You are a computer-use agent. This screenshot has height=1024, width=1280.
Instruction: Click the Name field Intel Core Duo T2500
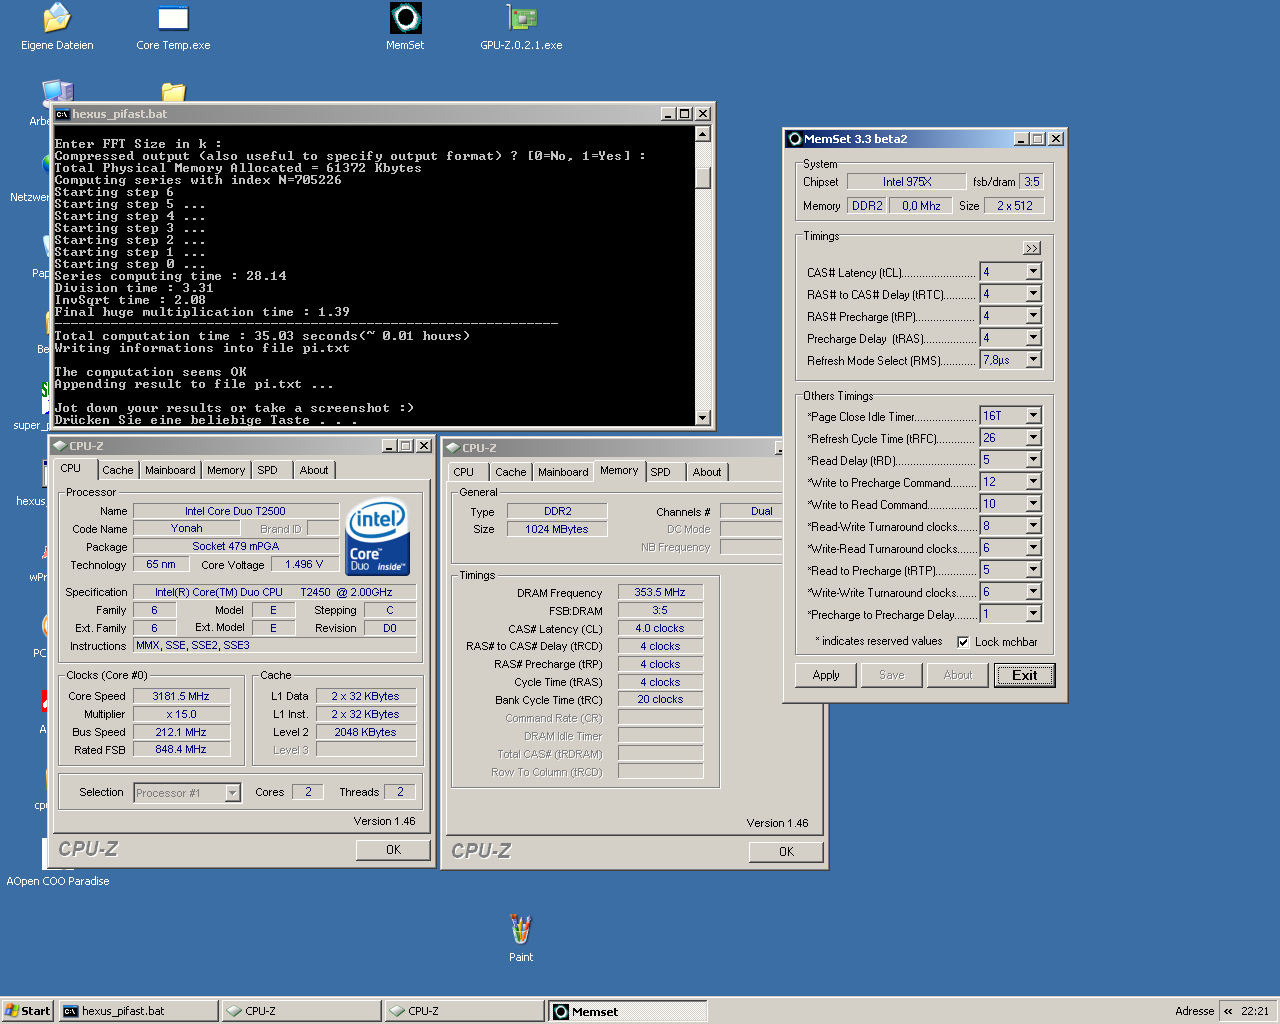tap(235, 511)
